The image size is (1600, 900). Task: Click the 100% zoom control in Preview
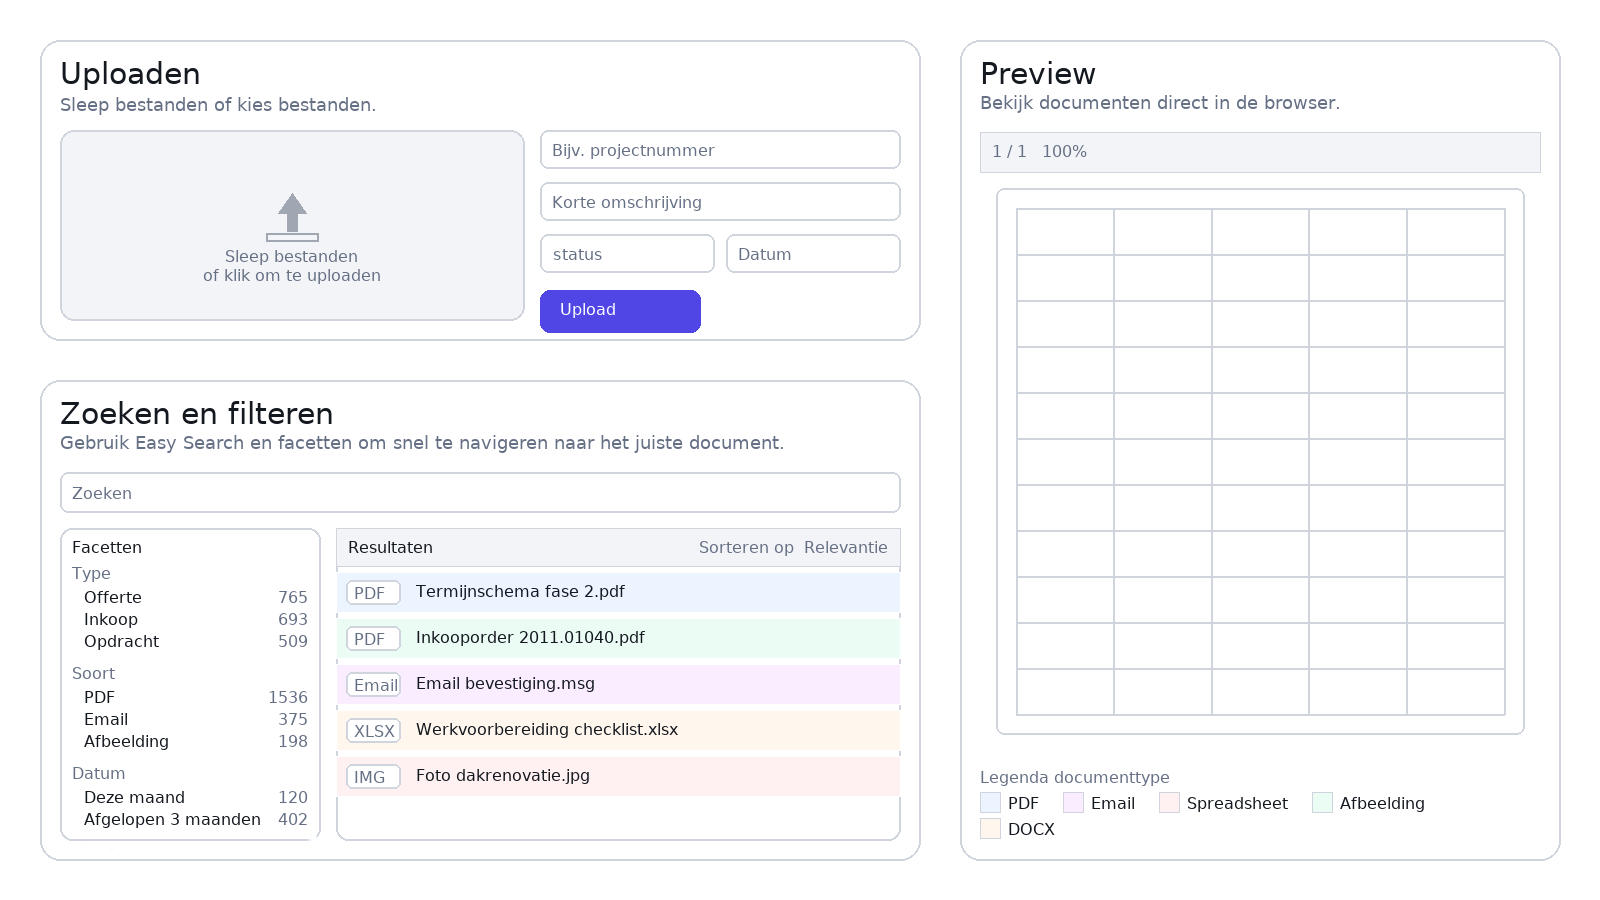pyautogui.click(x=1063, y=152)
